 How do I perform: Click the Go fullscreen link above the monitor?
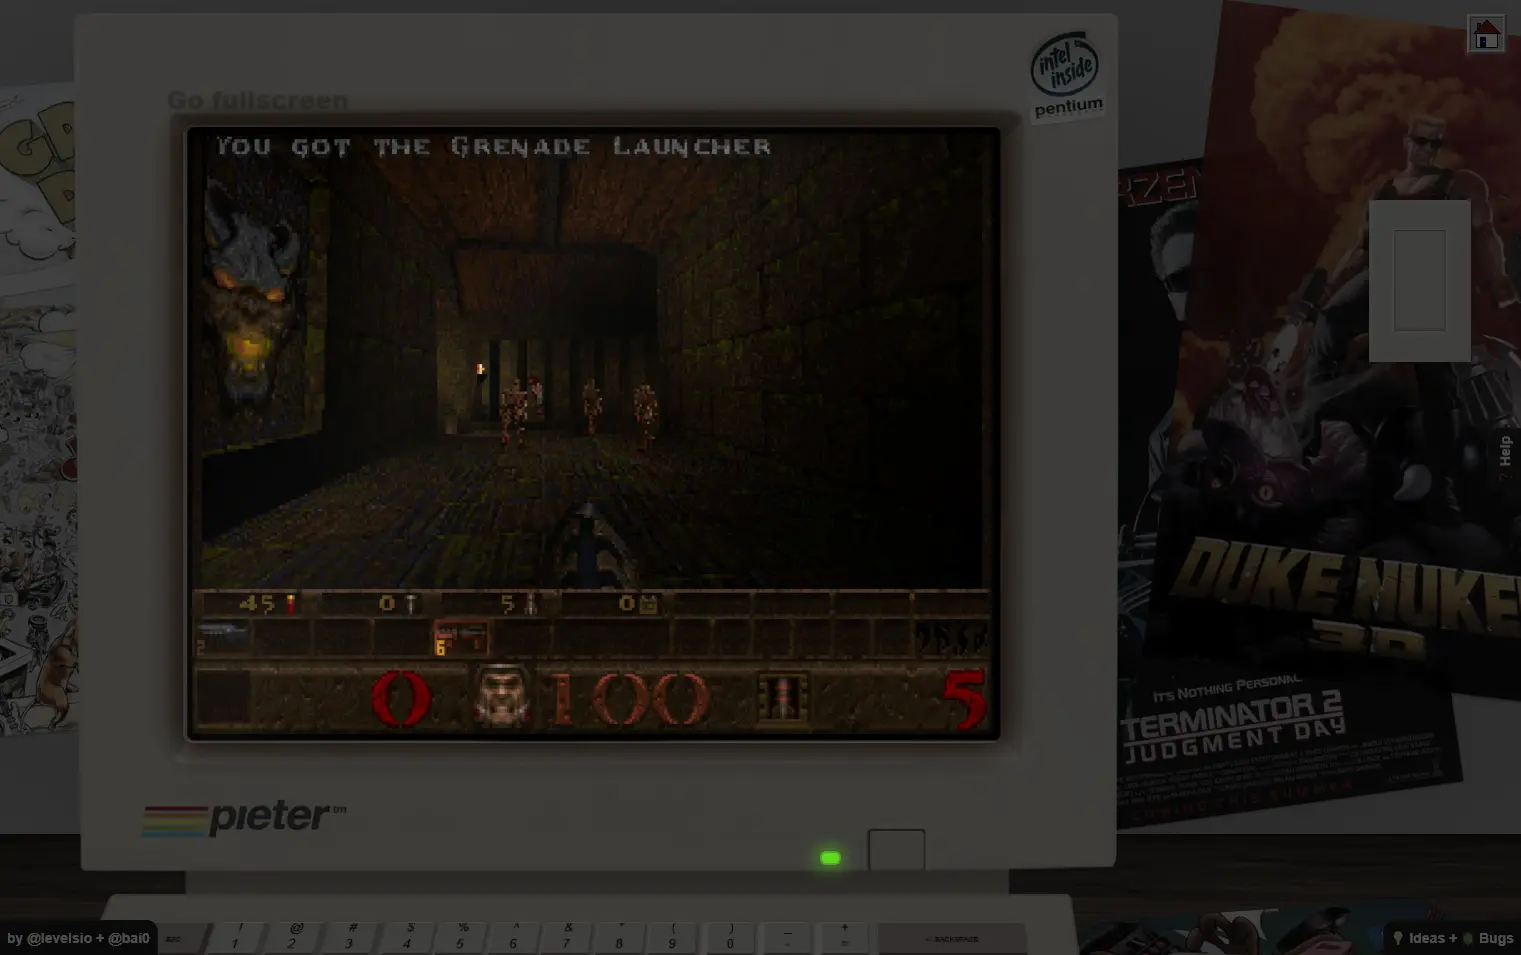tap(257, 100)
